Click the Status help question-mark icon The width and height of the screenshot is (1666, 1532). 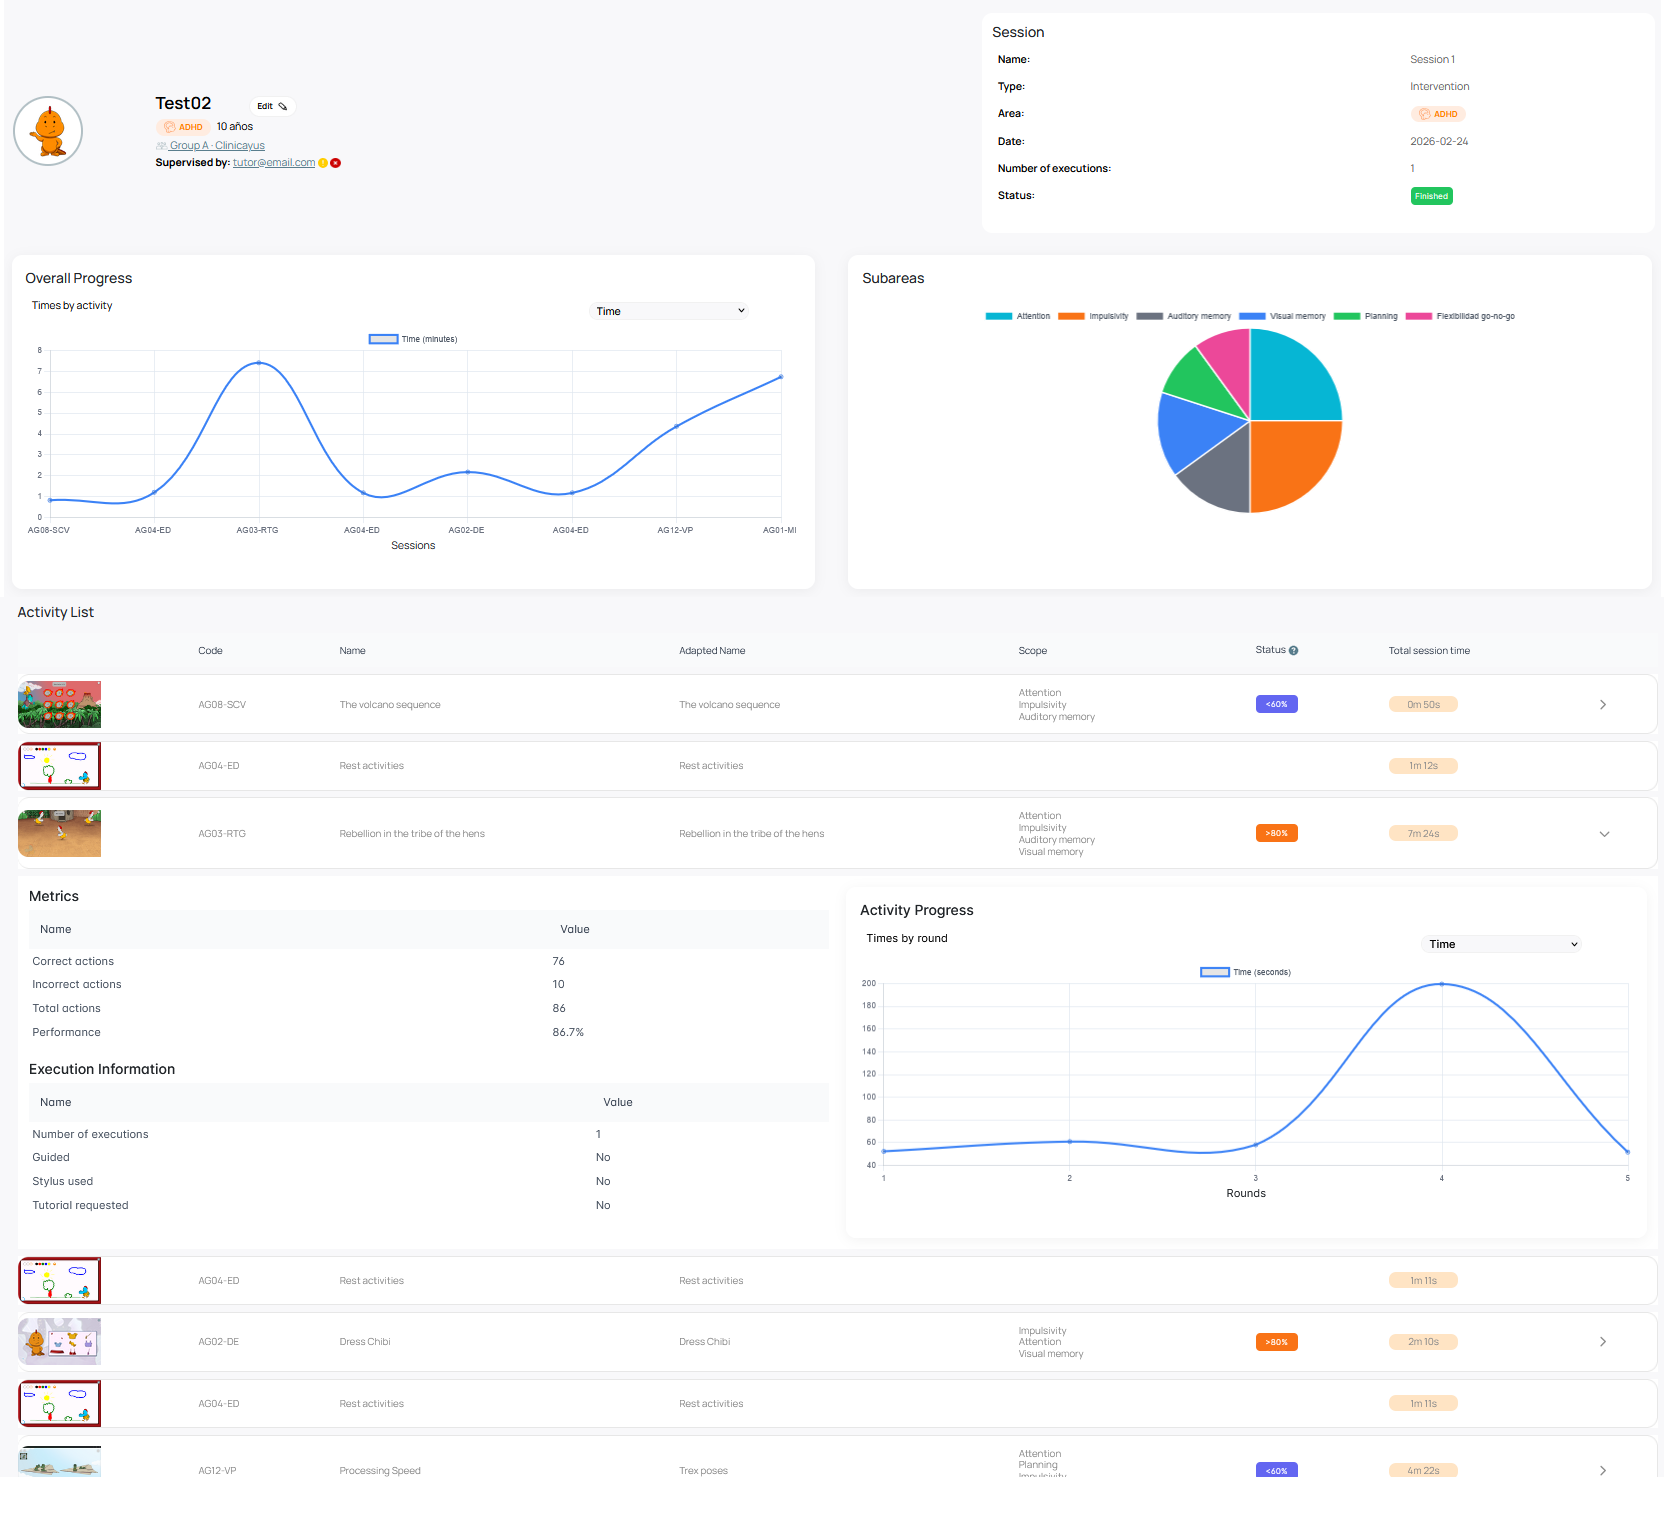click(x=1293, y=651)
